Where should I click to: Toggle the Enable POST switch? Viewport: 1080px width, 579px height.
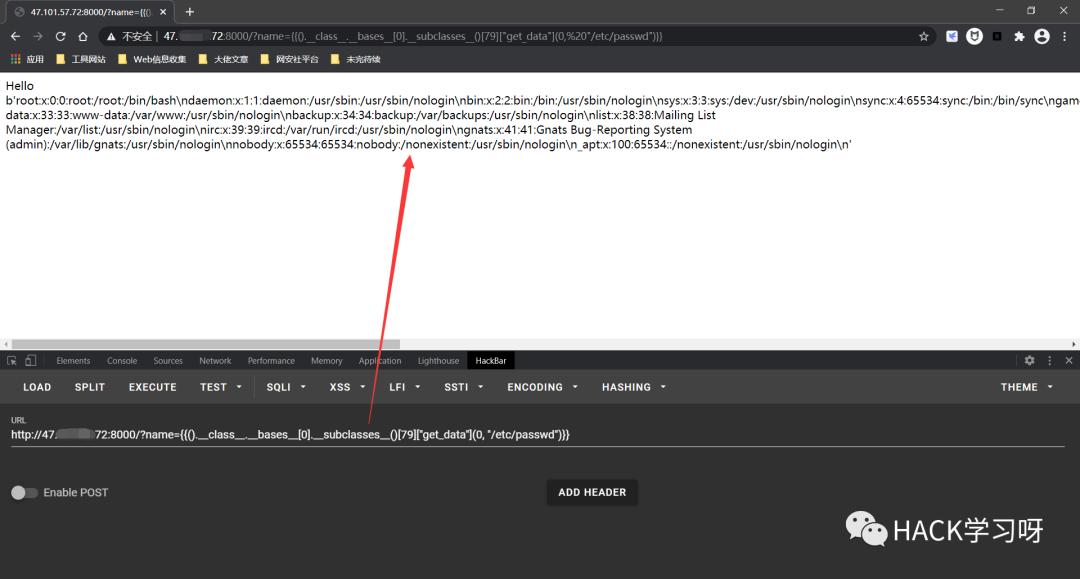click(24, 492)
